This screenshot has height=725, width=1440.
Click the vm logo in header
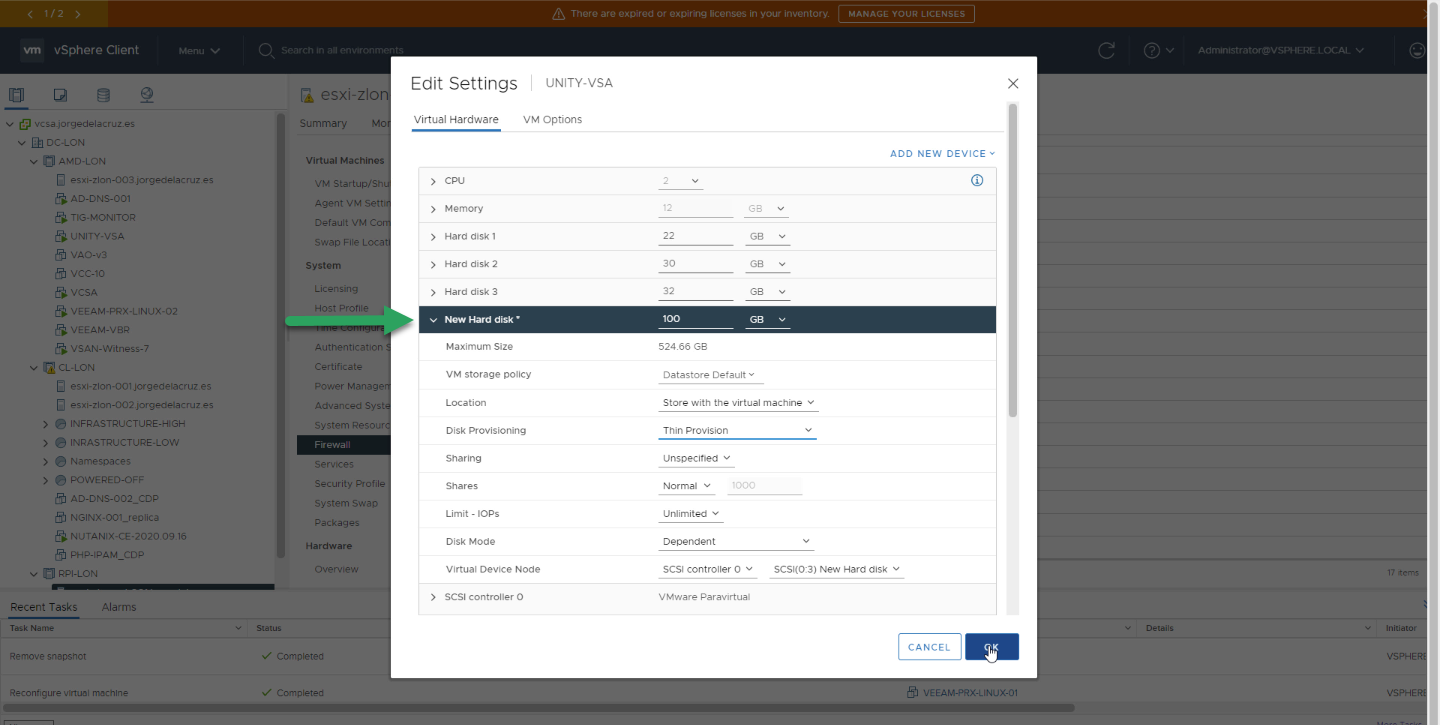(x=32, y=50)
